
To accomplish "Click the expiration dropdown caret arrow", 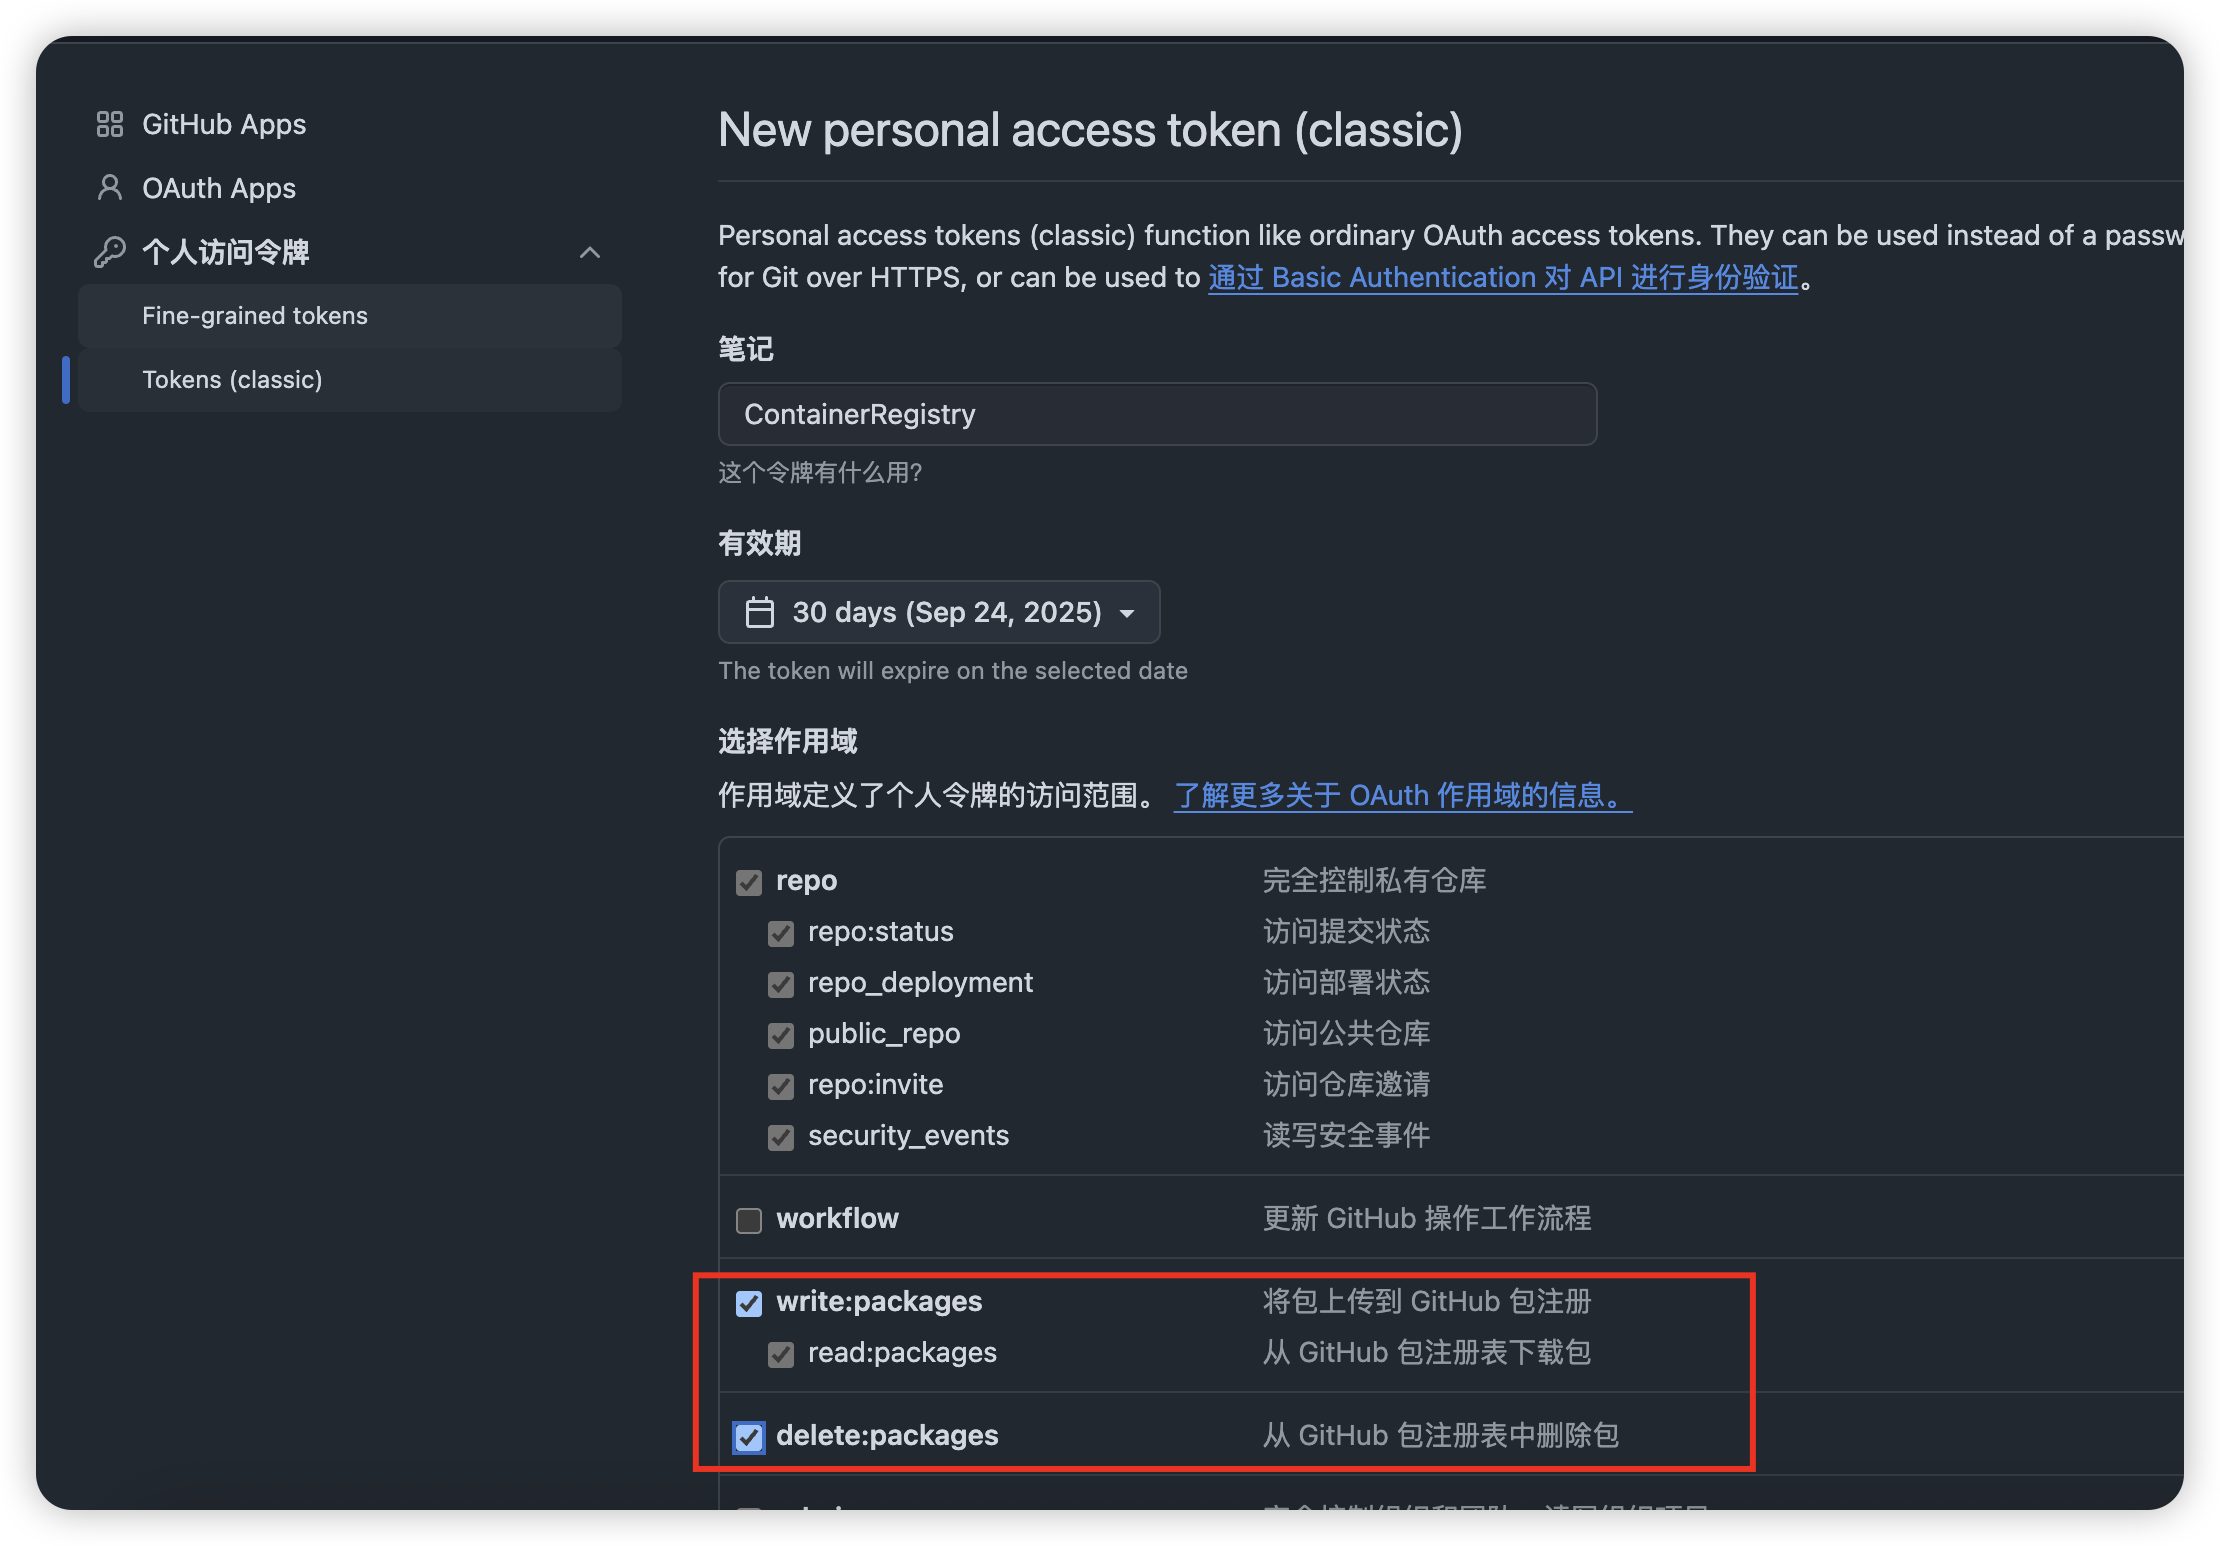I will (1127, 613).
